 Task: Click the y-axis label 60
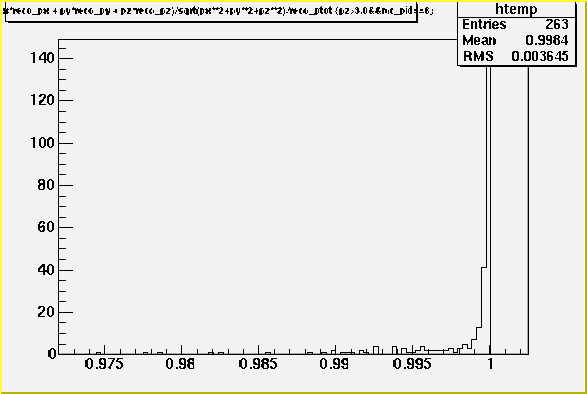click(46, 227)
